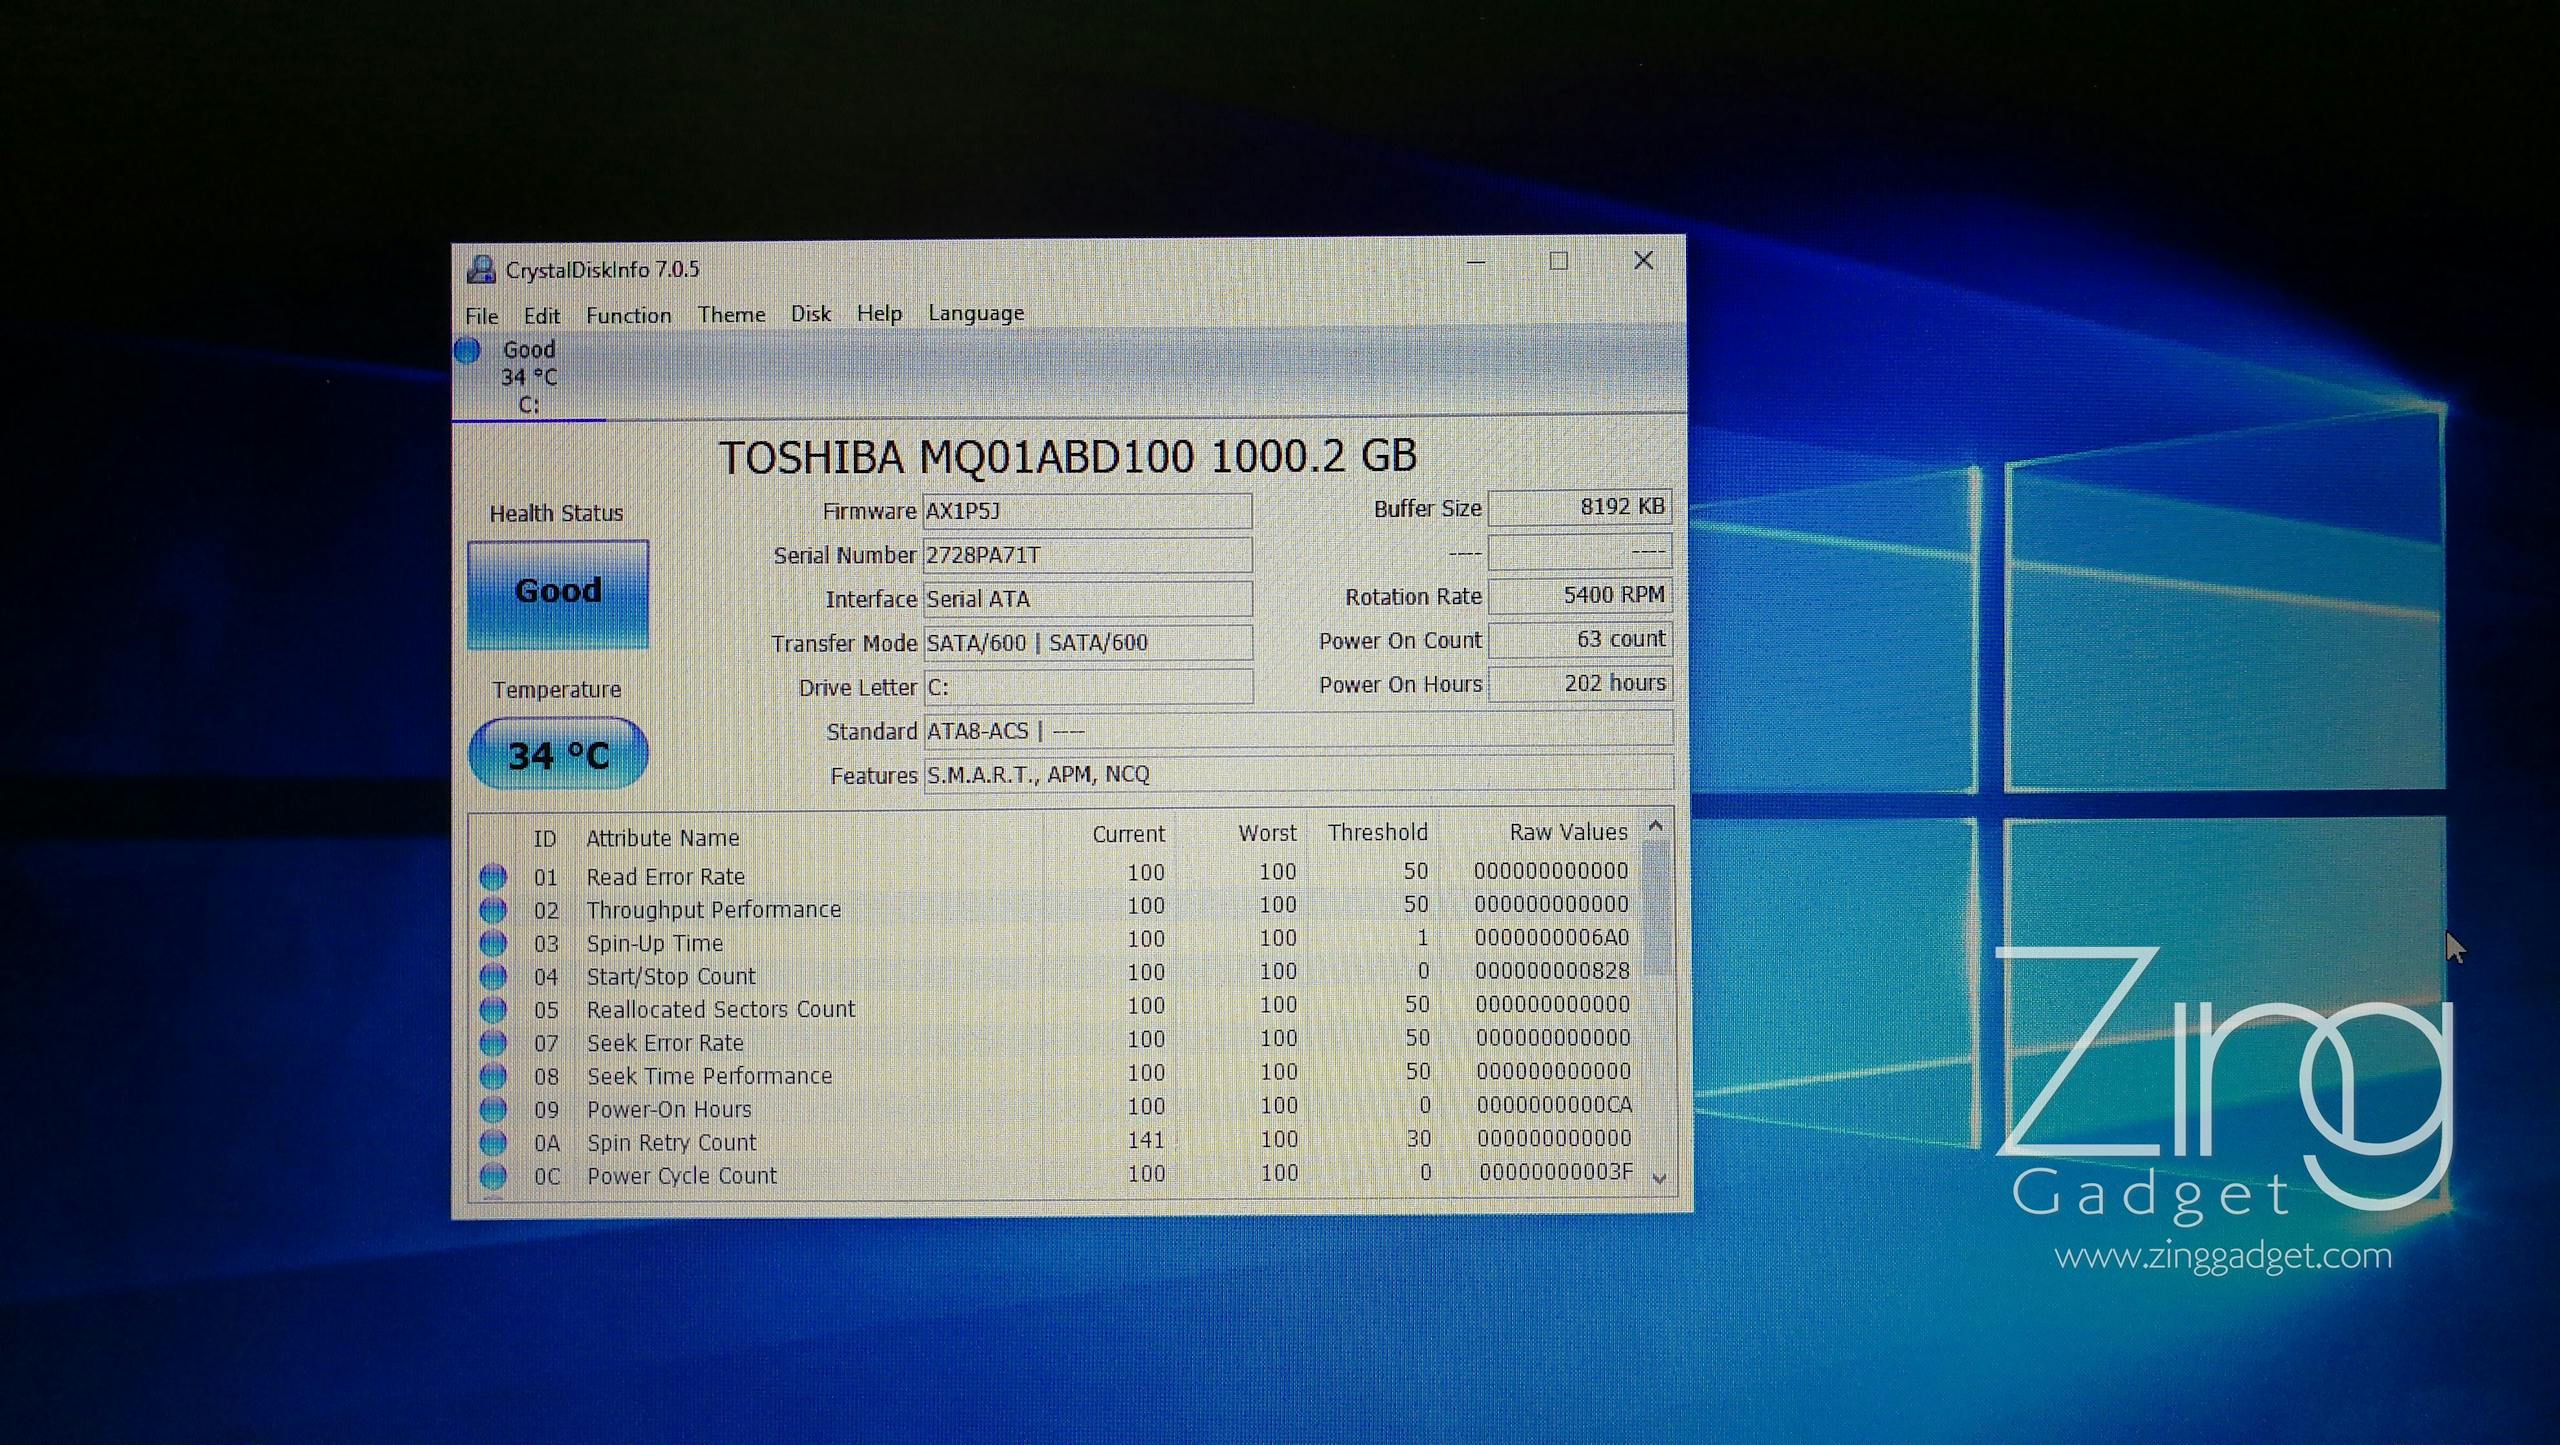The width and height of the screenshot is (2560, 1445).
Task: Click the blue status orb for drive C:
Action: (467, 351)
